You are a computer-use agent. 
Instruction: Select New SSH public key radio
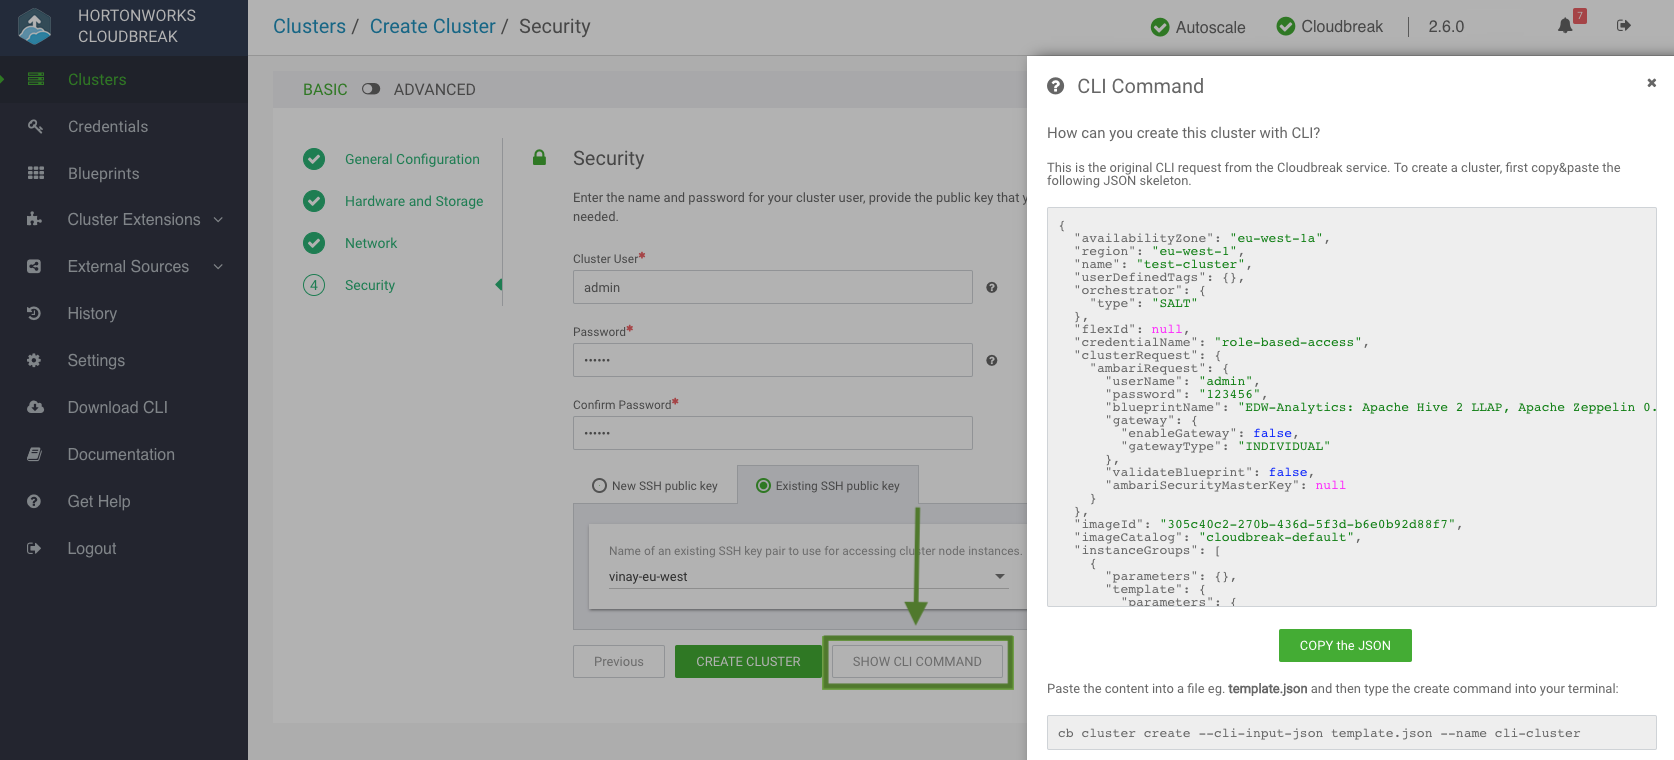(599, 486)
